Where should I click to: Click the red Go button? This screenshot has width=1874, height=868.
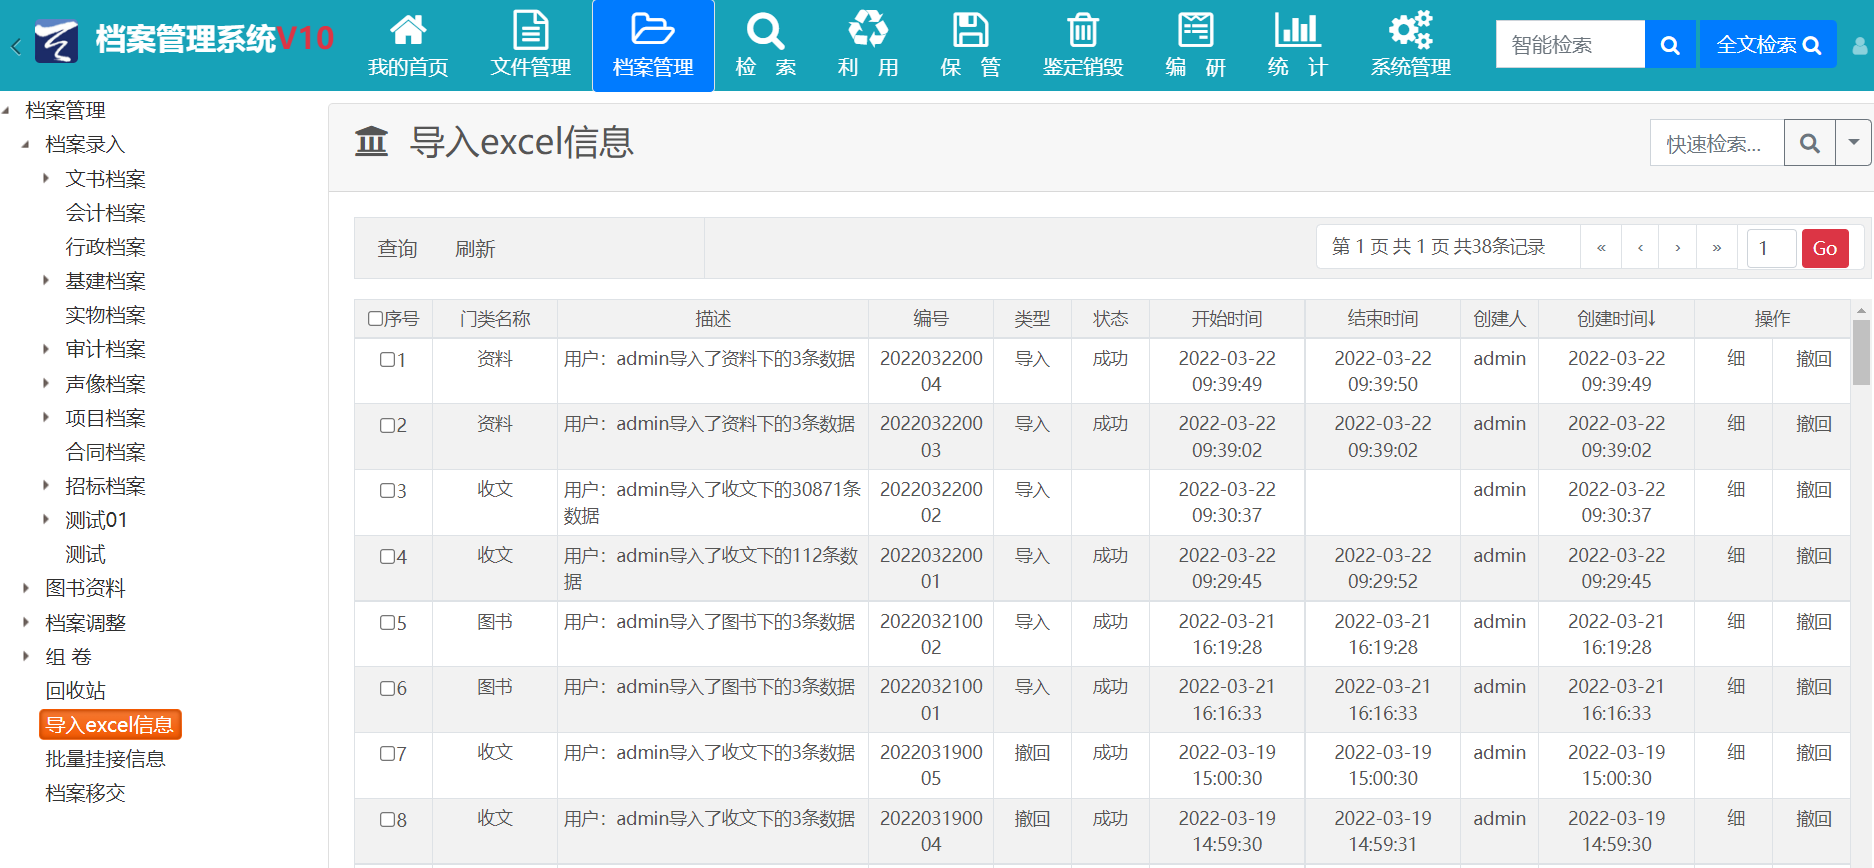click(x=1824, y=248)
